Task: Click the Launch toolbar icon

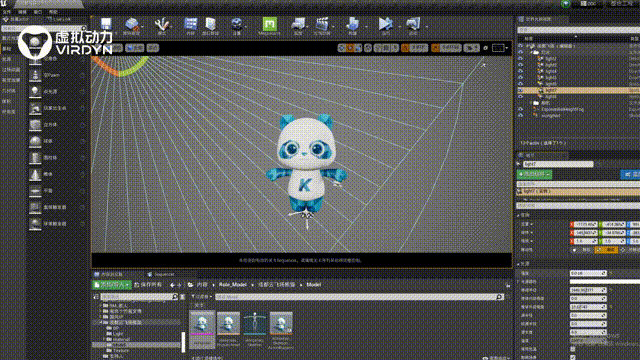Action: 413,24
